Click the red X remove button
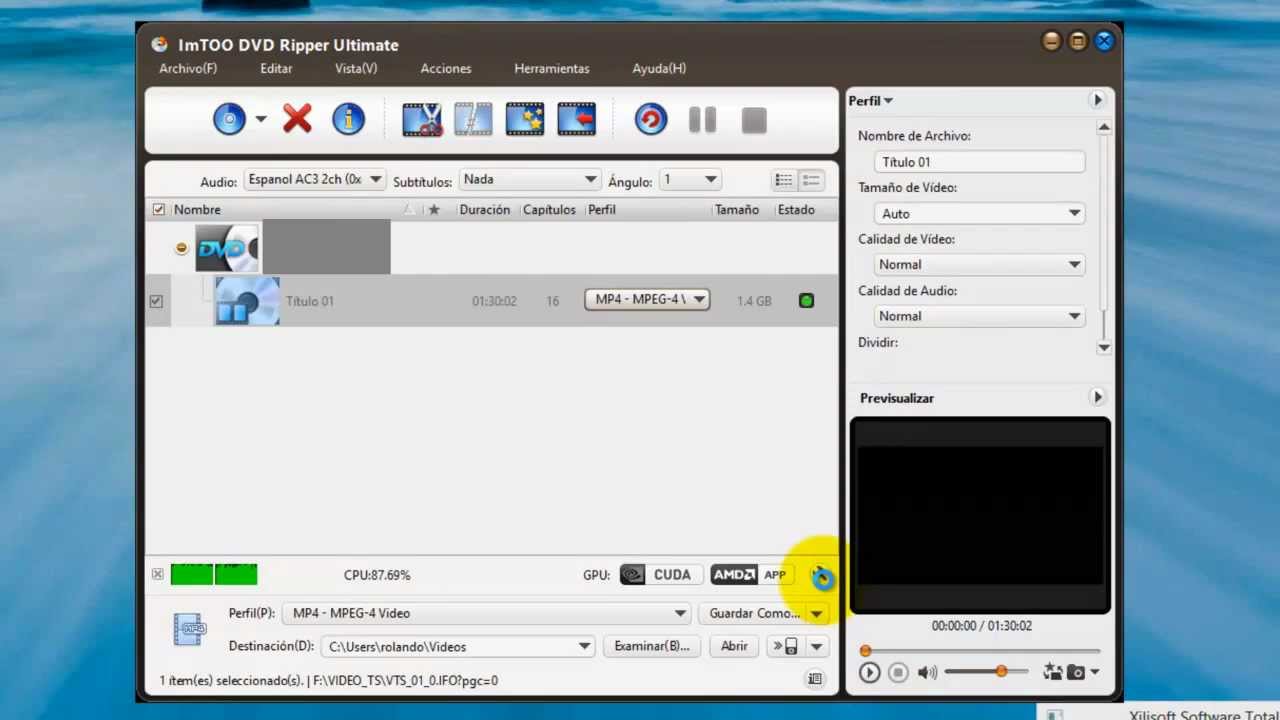This screenshot has width=1280, height=720. pos(297,119)
